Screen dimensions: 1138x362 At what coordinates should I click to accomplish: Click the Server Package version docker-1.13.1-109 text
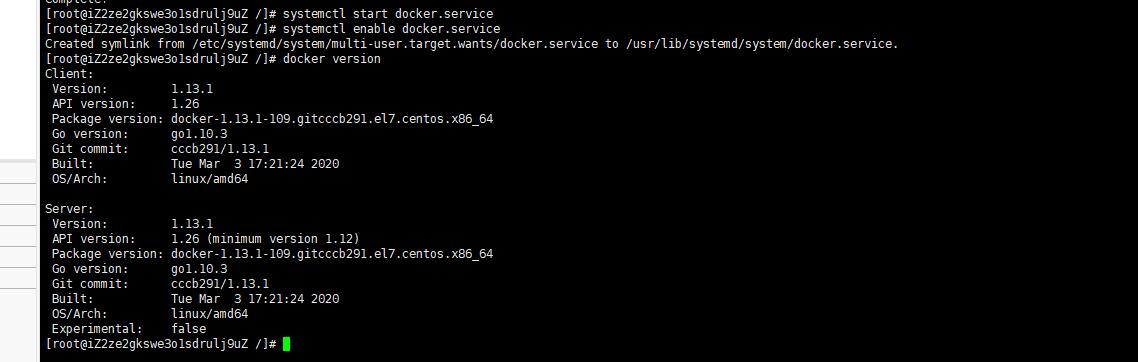[332, 254]
